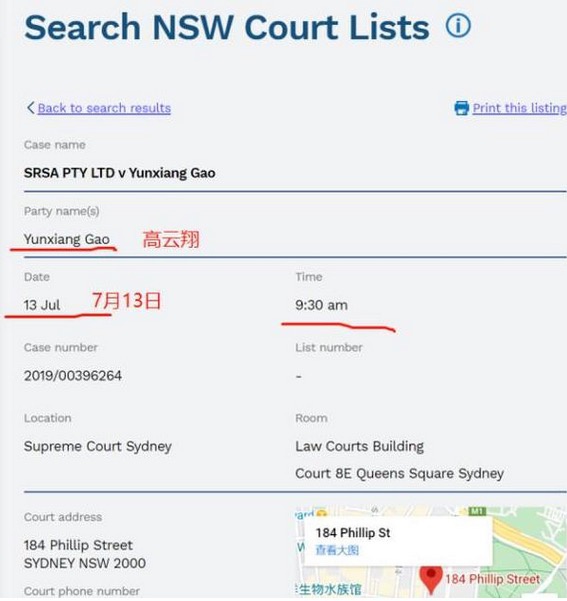Click the Supreme Court Sydney location text

(98, 446)
